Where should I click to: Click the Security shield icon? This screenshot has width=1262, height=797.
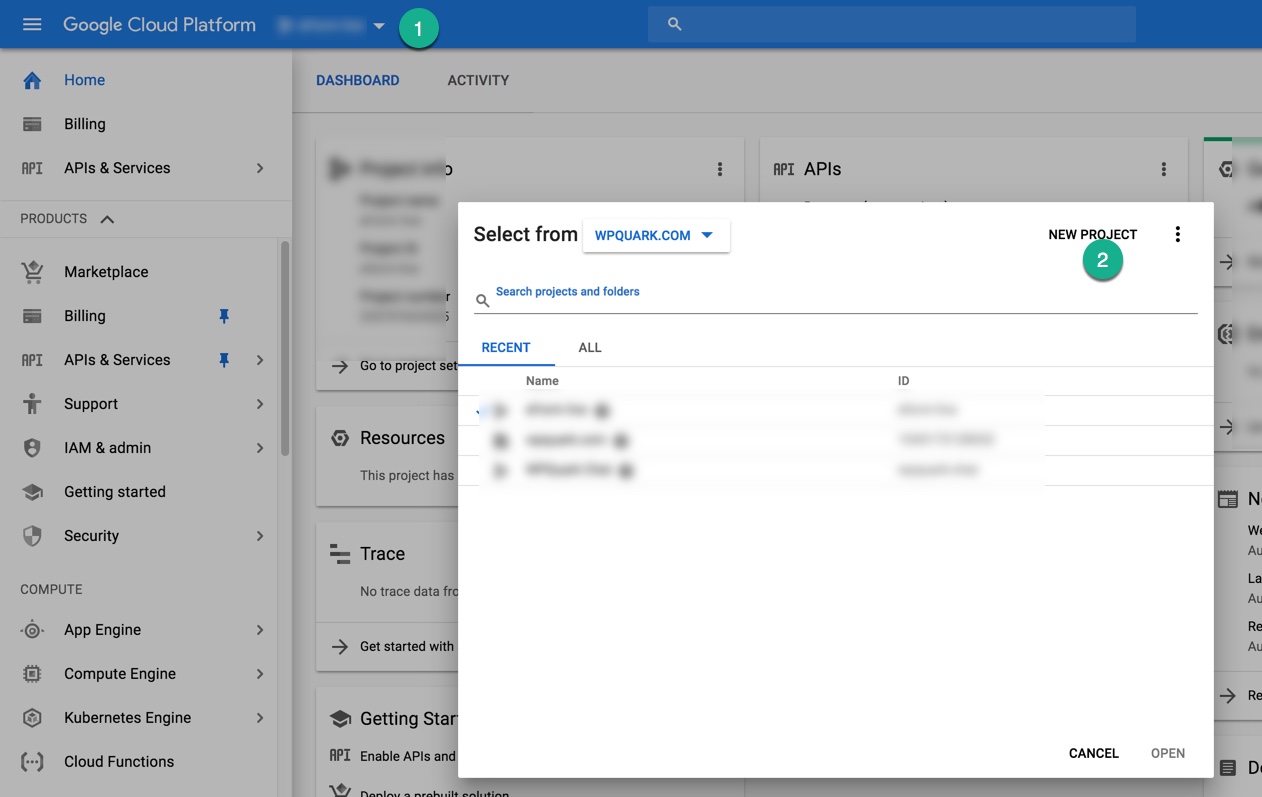pyautogui.click(x=32, y=536)
